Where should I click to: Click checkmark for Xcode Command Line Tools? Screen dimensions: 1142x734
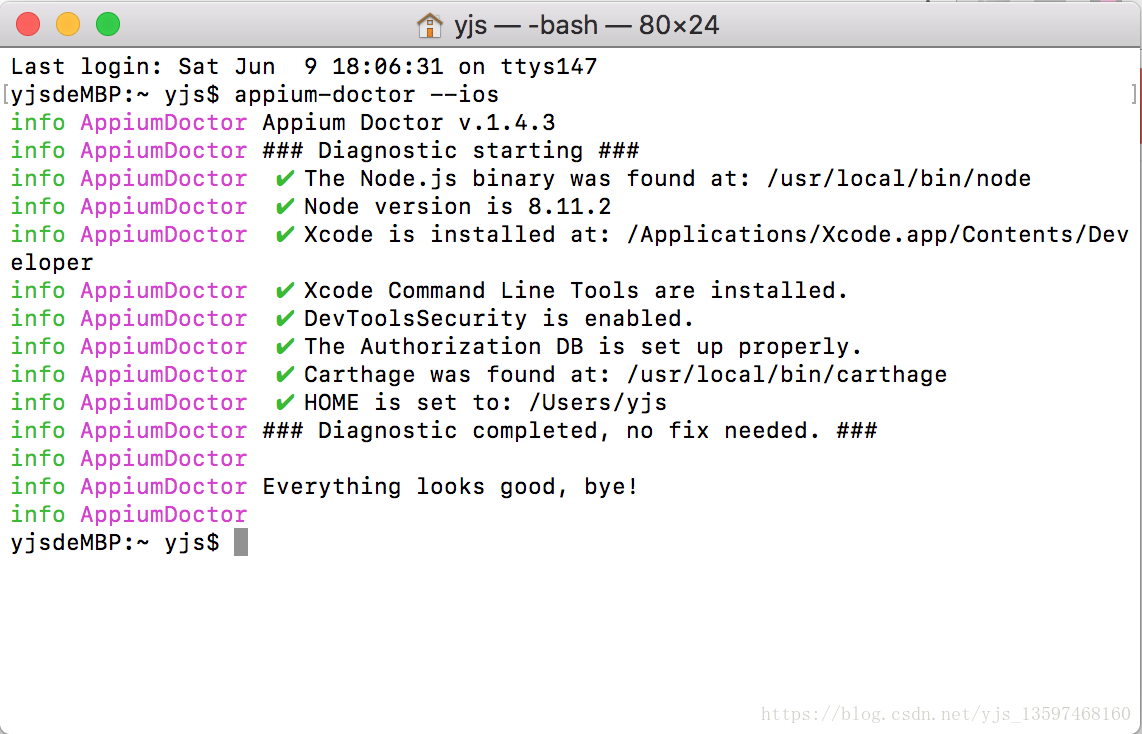285,291
